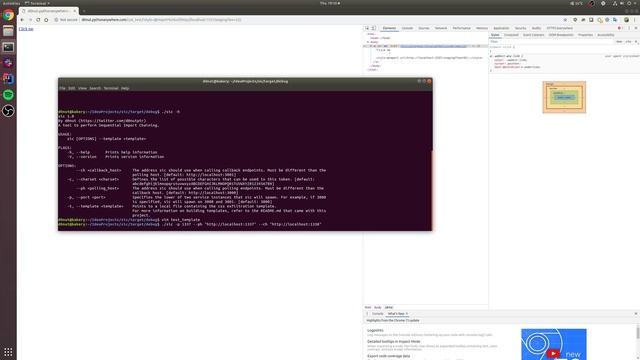Screen dimensions: 640x360
Task: Select the Properties sidebar tab
Action: tap(585, 35)
